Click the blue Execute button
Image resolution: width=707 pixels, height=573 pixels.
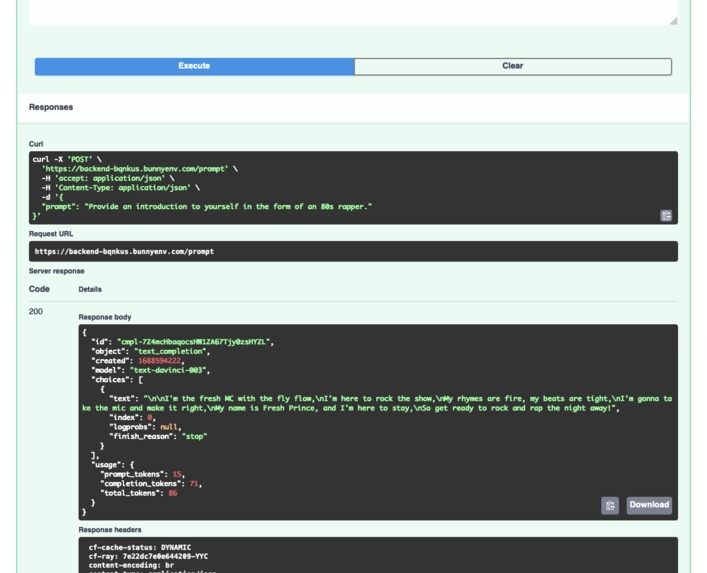coord(194,66)
